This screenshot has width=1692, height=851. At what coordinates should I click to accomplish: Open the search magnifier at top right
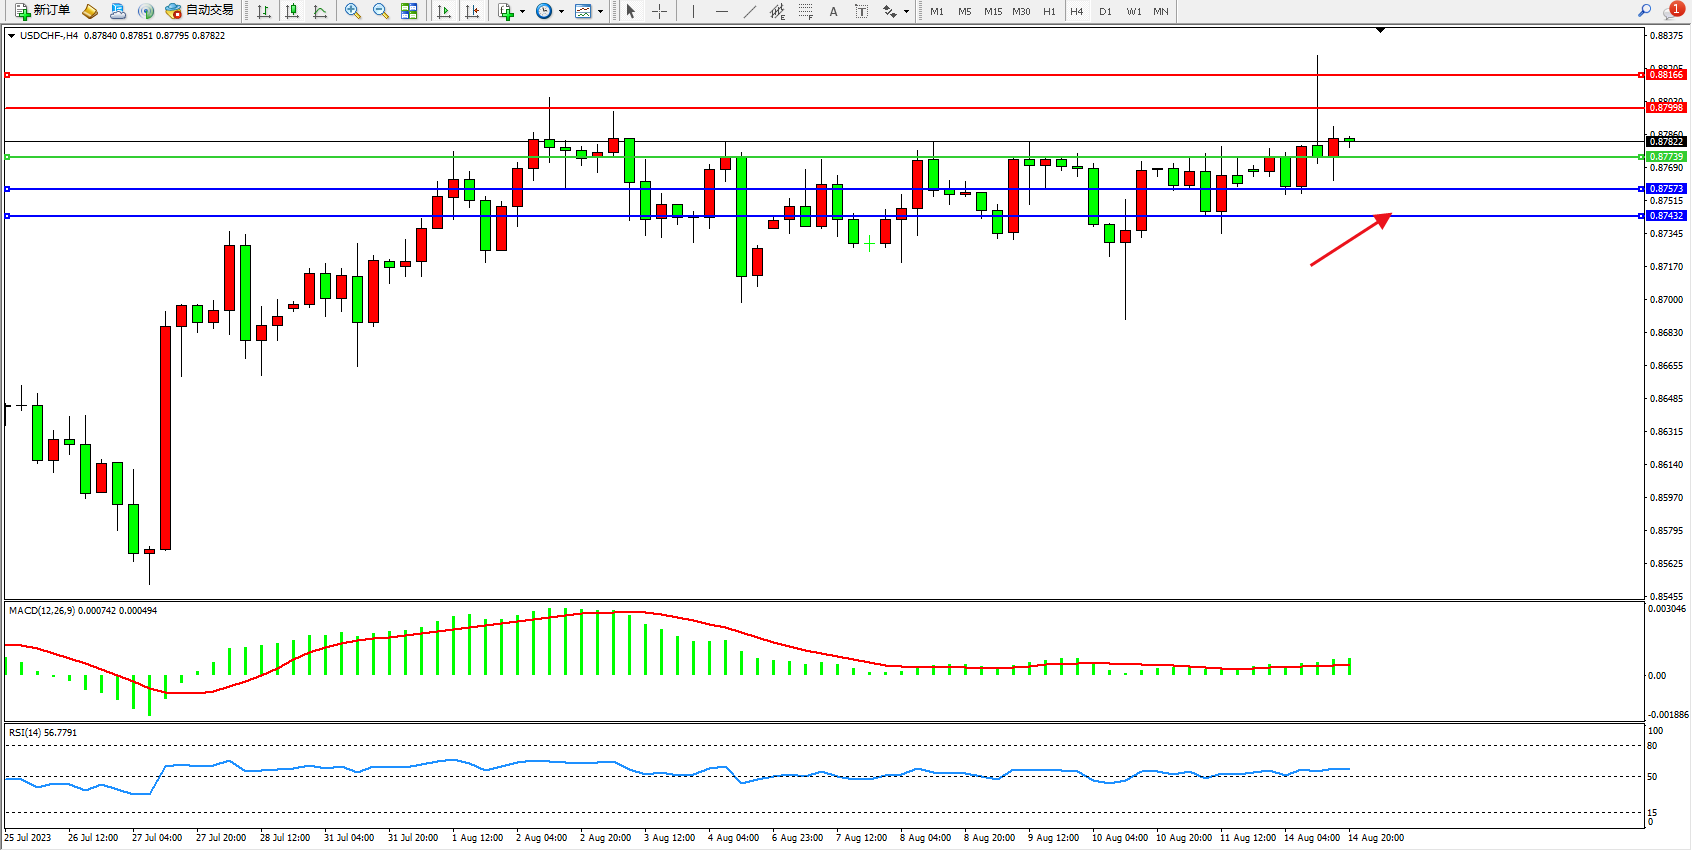pos(1644,11)
